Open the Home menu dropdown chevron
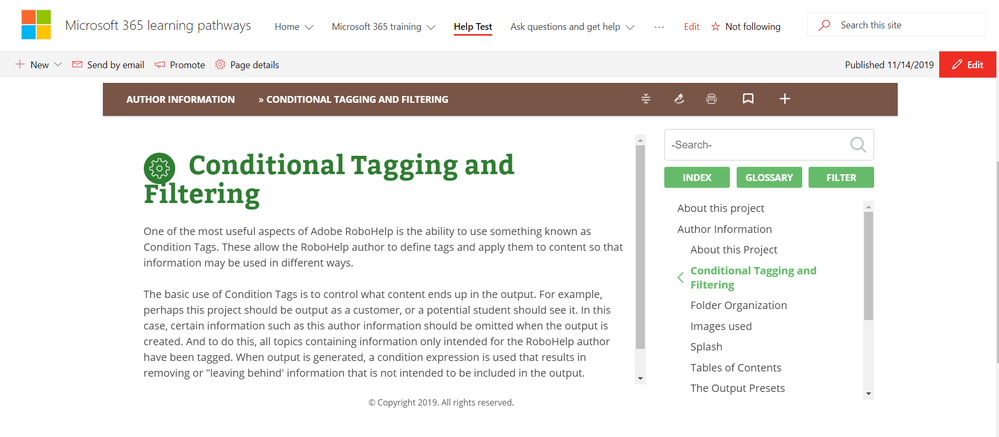 click(x=309, y=27)
